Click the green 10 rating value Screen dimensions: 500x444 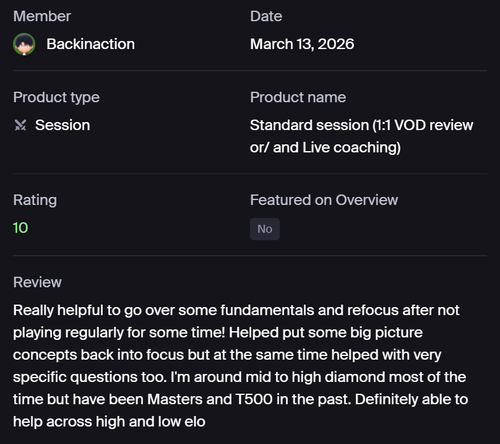click(x=20, y=228)
